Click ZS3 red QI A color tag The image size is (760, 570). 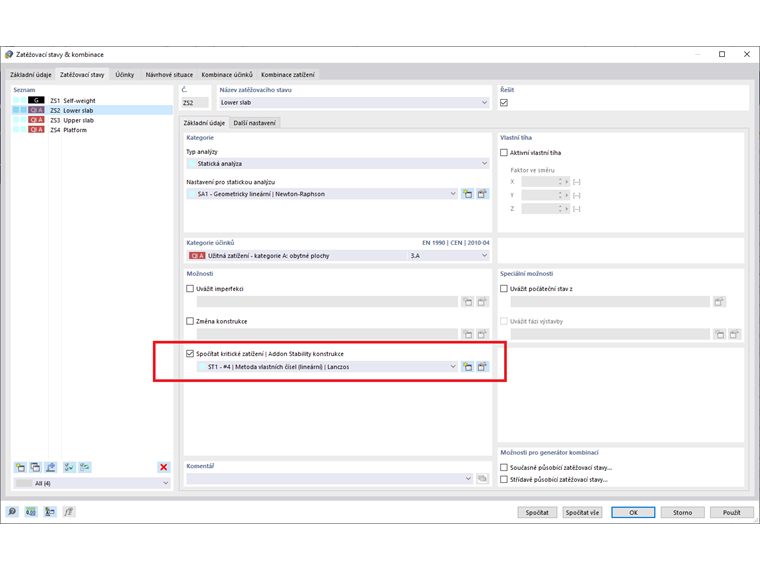tap(36, 120)
